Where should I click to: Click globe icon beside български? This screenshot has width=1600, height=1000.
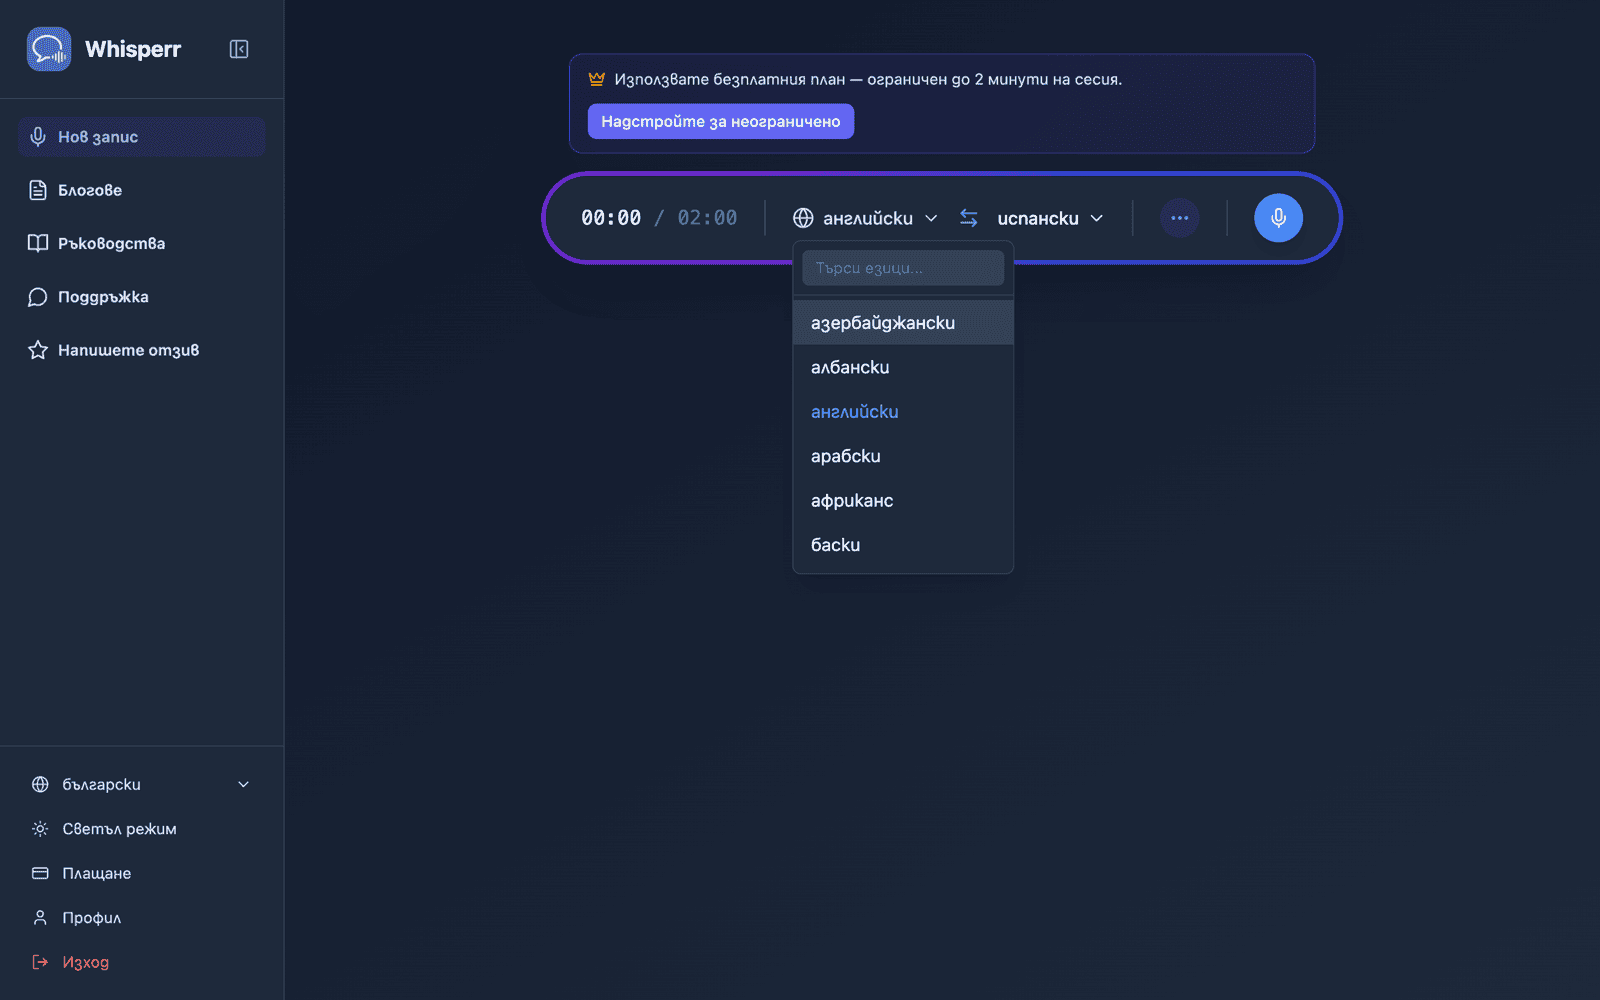[40, 785]
